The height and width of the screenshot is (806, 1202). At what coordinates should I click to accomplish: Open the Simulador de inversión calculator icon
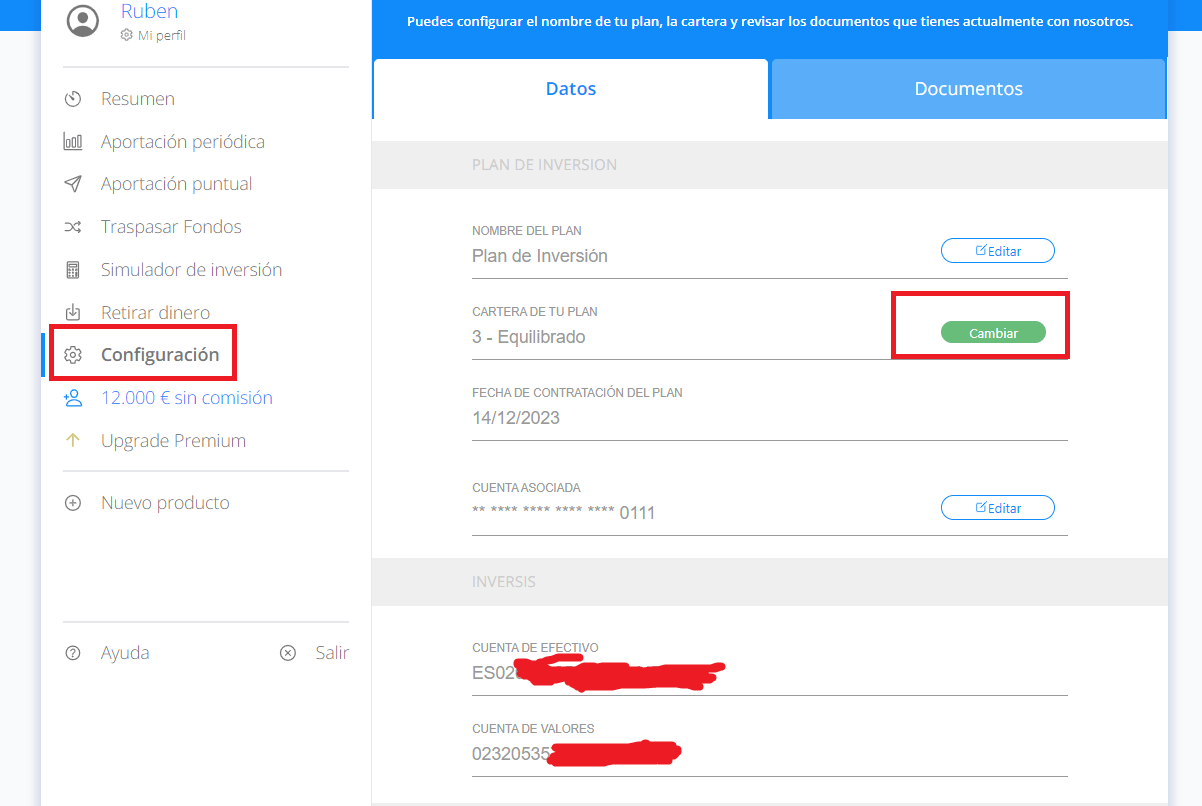tap(72, 270)
